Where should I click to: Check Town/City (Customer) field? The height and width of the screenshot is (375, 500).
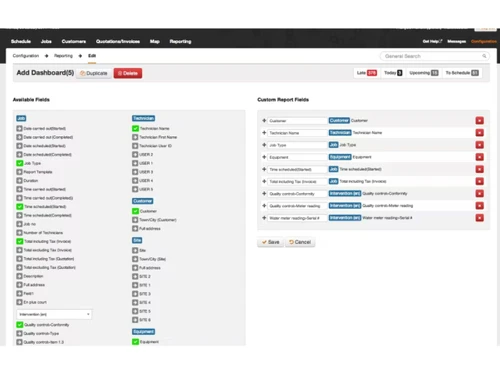tap(135, 220)
